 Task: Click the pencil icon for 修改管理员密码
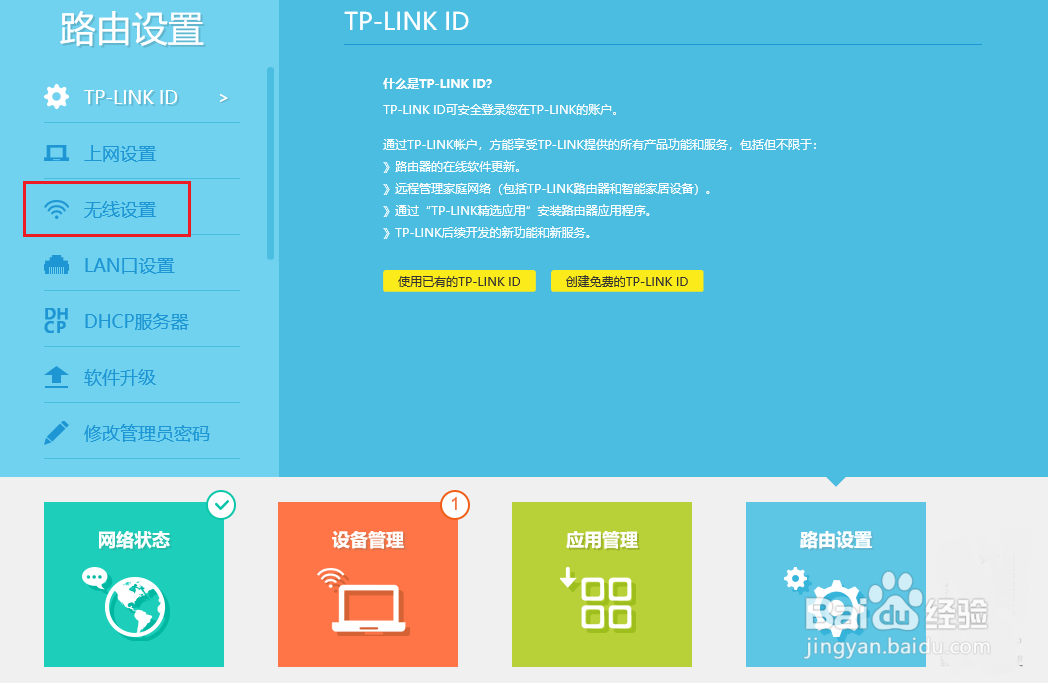56,433
